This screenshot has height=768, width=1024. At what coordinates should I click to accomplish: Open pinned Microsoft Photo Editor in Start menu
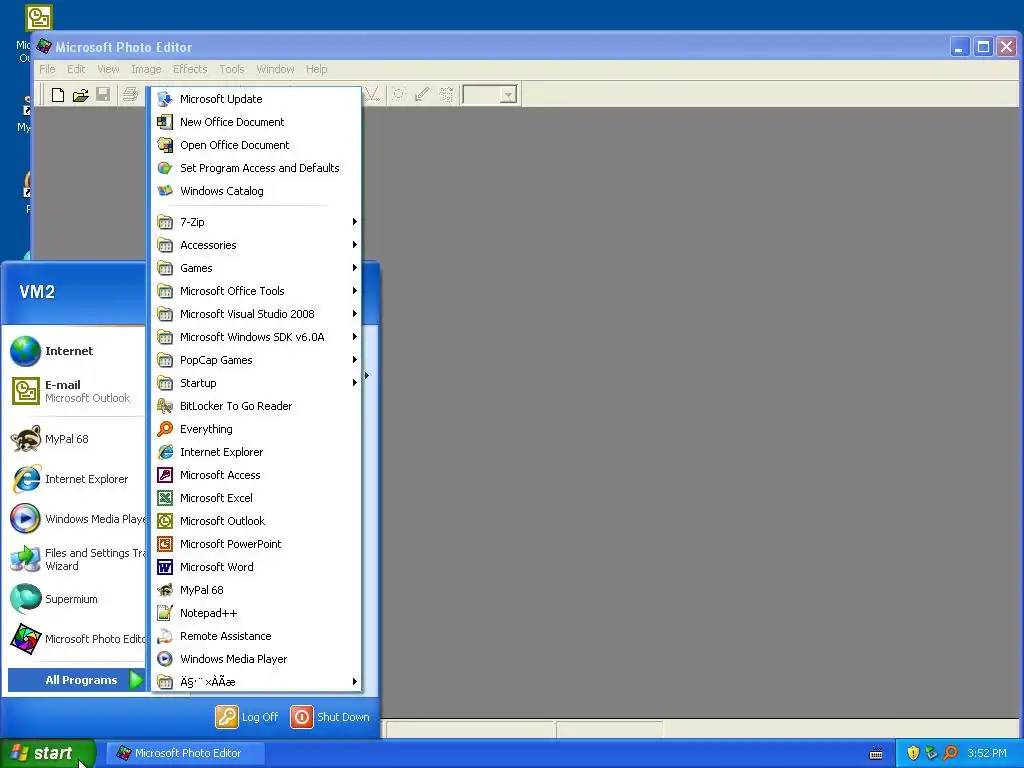click(76, 639)
